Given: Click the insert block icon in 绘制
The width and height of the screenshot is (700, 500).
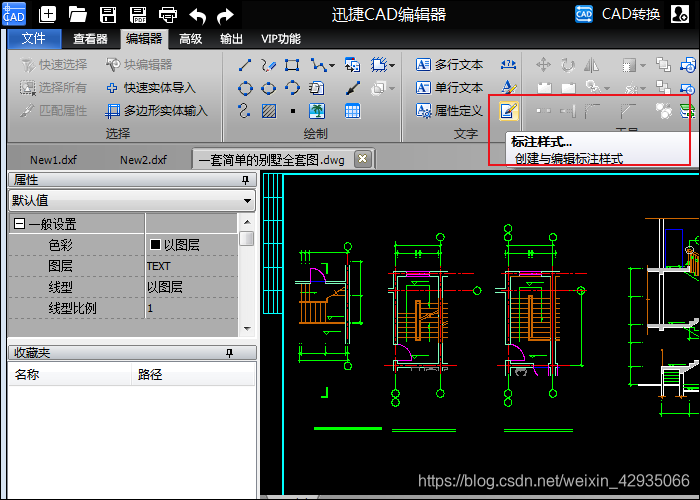Looking at the screenshot, I should tap(352, 65).
